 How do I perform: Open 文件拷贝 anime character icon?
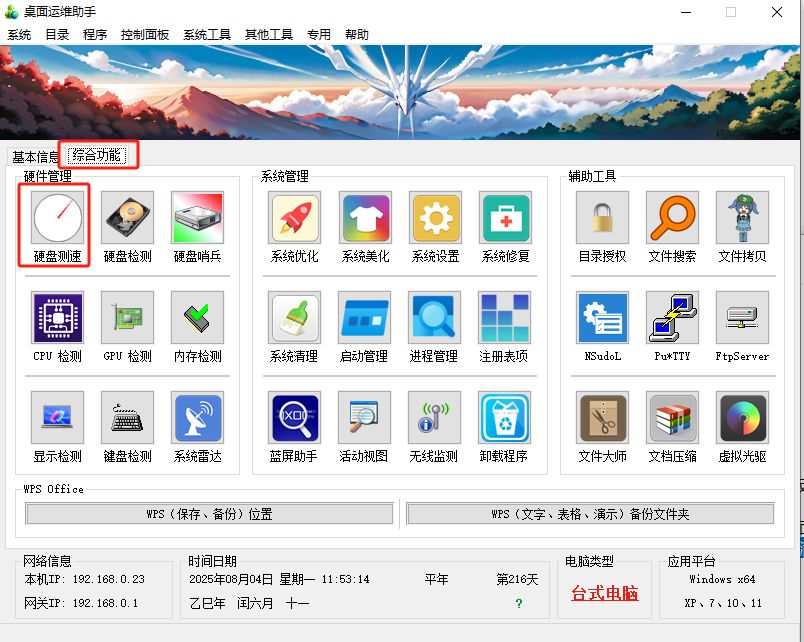[742, 217]
